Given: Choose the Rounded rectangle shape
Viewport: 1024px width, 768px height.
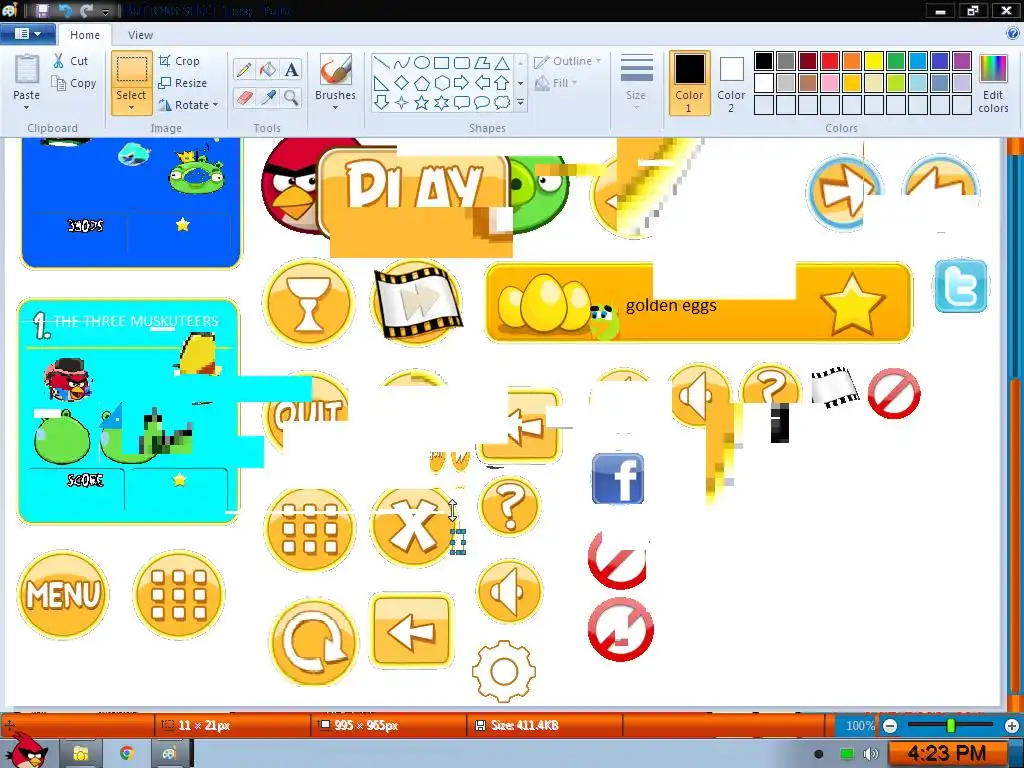Looking at the screenshot, I should tap(462, 63).
